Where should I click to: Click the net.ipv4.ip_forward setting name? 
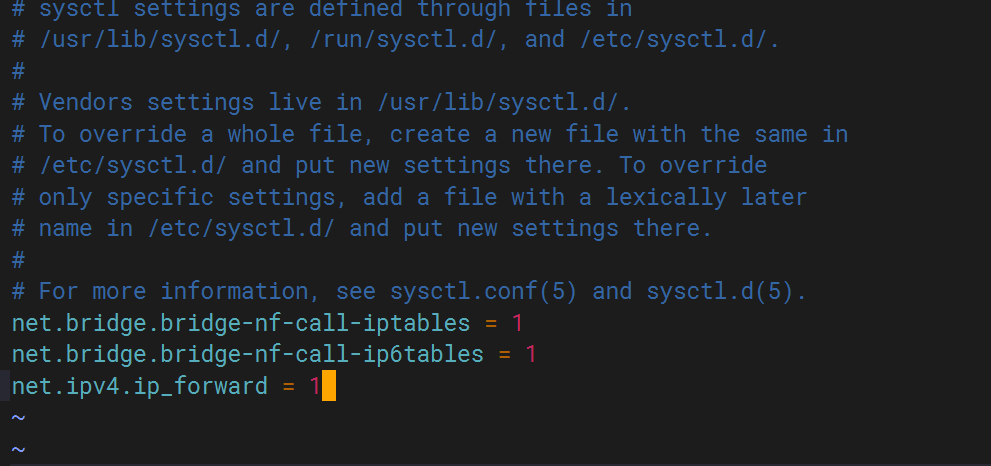pyautogui.click(x=140, y=386)
